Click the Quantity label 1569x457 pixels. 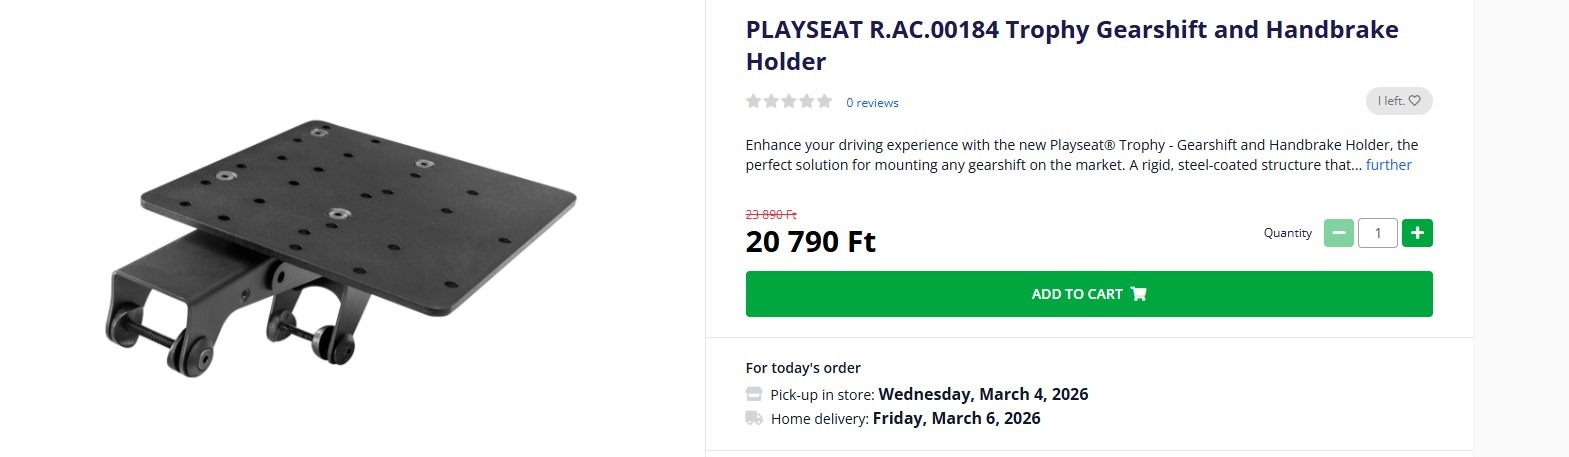[1287, 233]
